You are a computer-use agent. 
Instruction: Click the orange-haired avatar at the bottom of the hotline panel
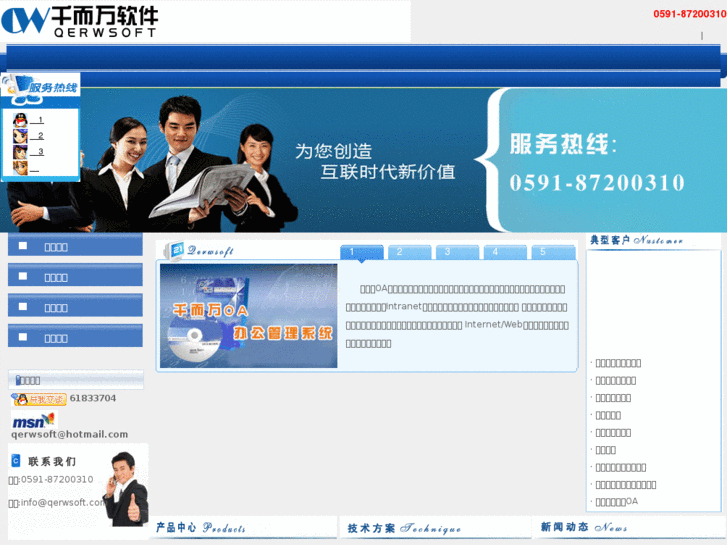(x=20, y=167)
